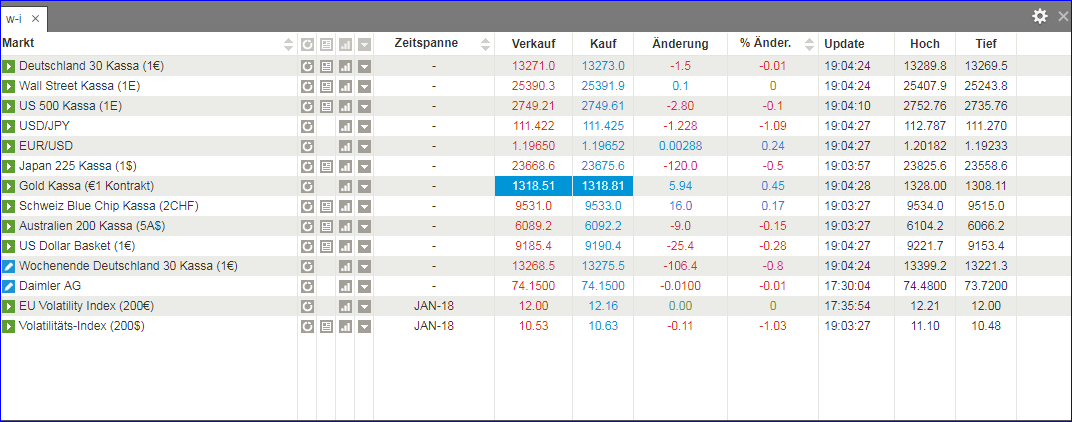Click the chart icon for Volatilitäts-Index
Screen dimensions: 1072x422
[x=345, y=326]
